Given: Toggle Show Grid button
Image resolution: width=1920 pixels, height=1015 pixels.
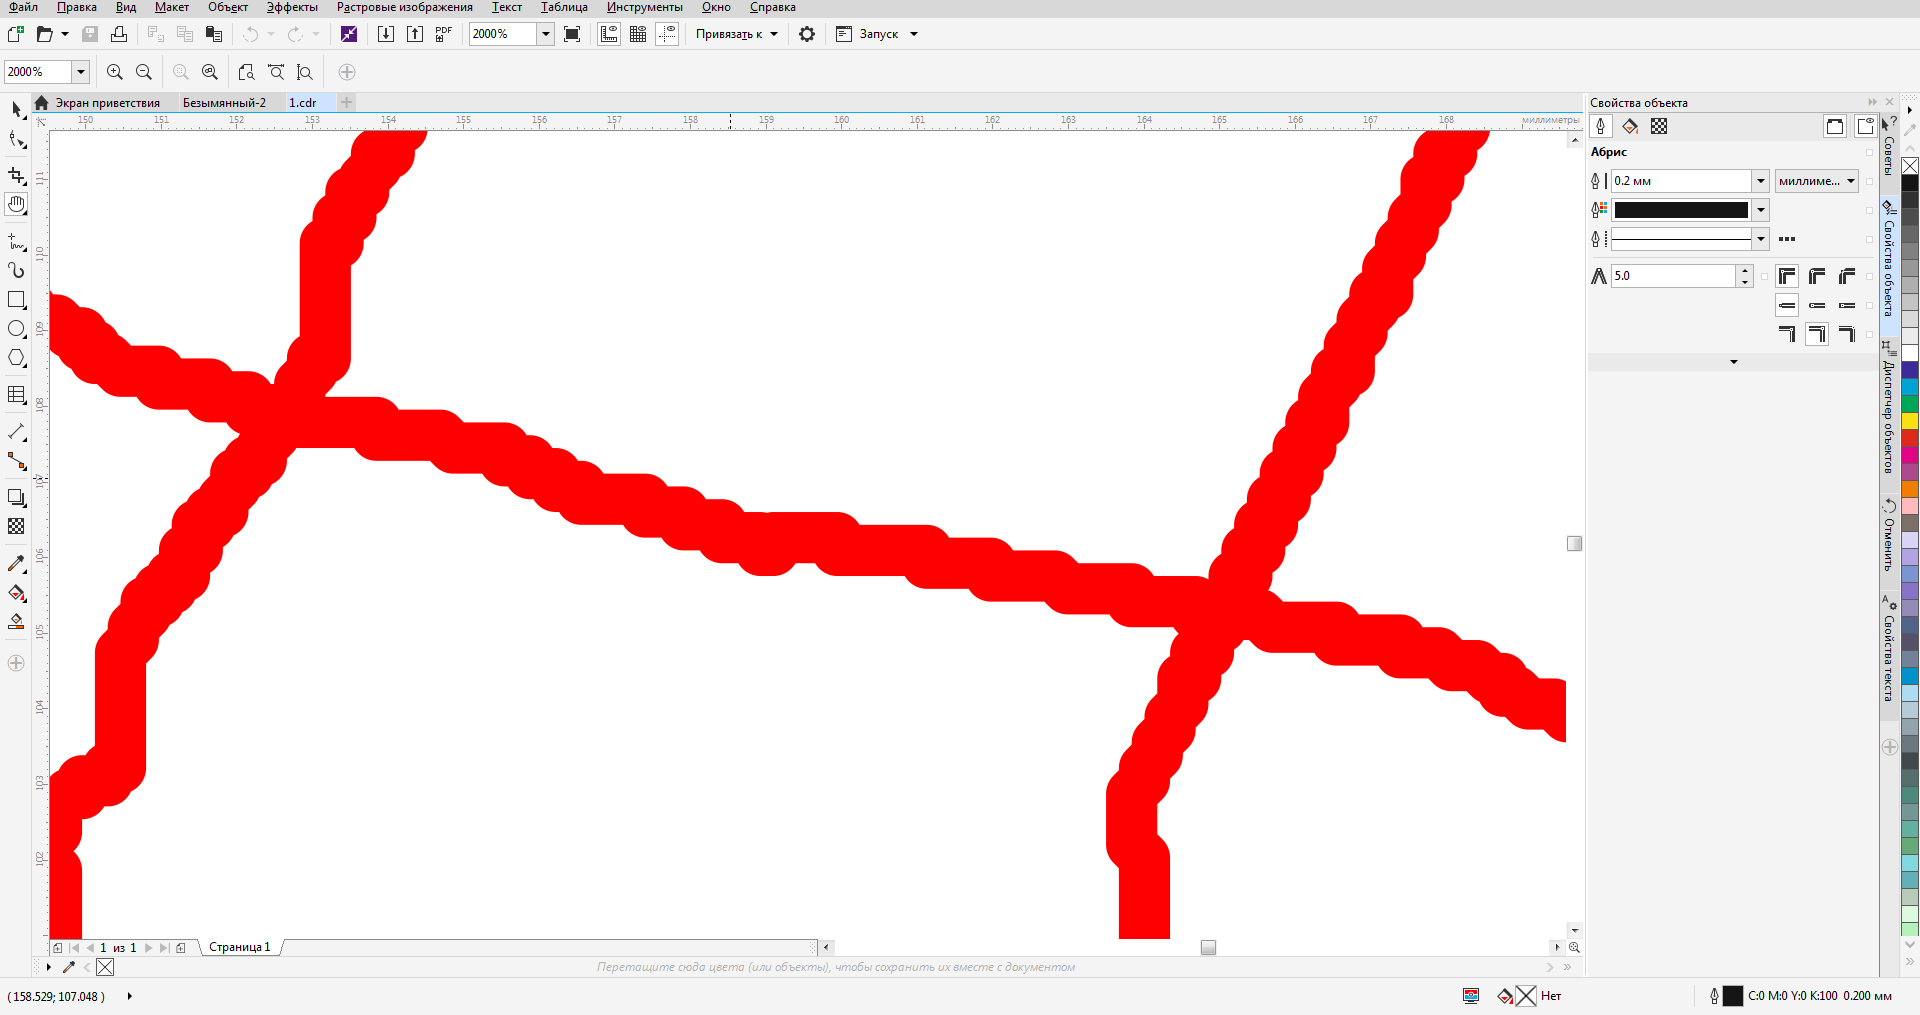Looking at the screenshot, I should (x=638, y=34).
